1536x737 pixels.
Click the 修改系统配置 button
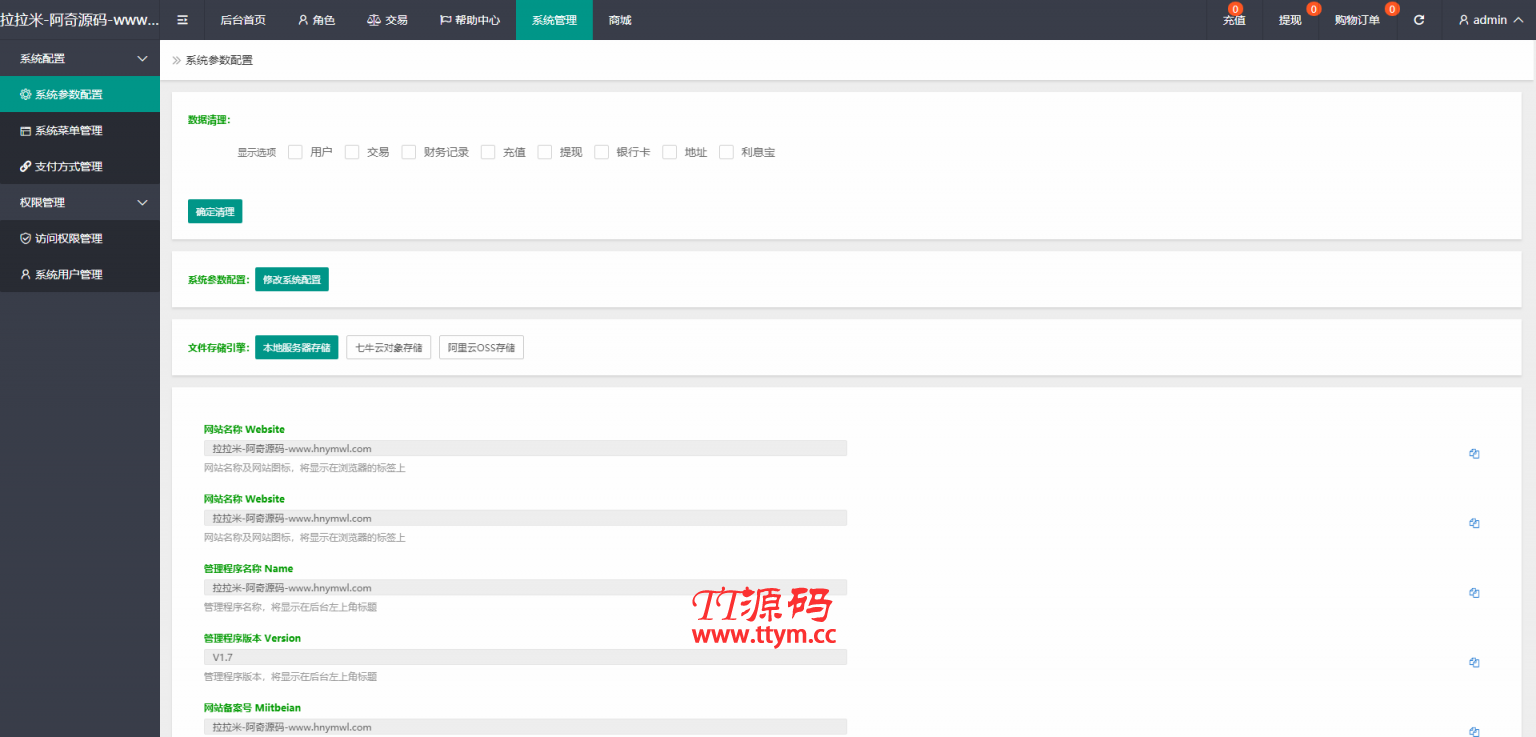click(292, 280)
